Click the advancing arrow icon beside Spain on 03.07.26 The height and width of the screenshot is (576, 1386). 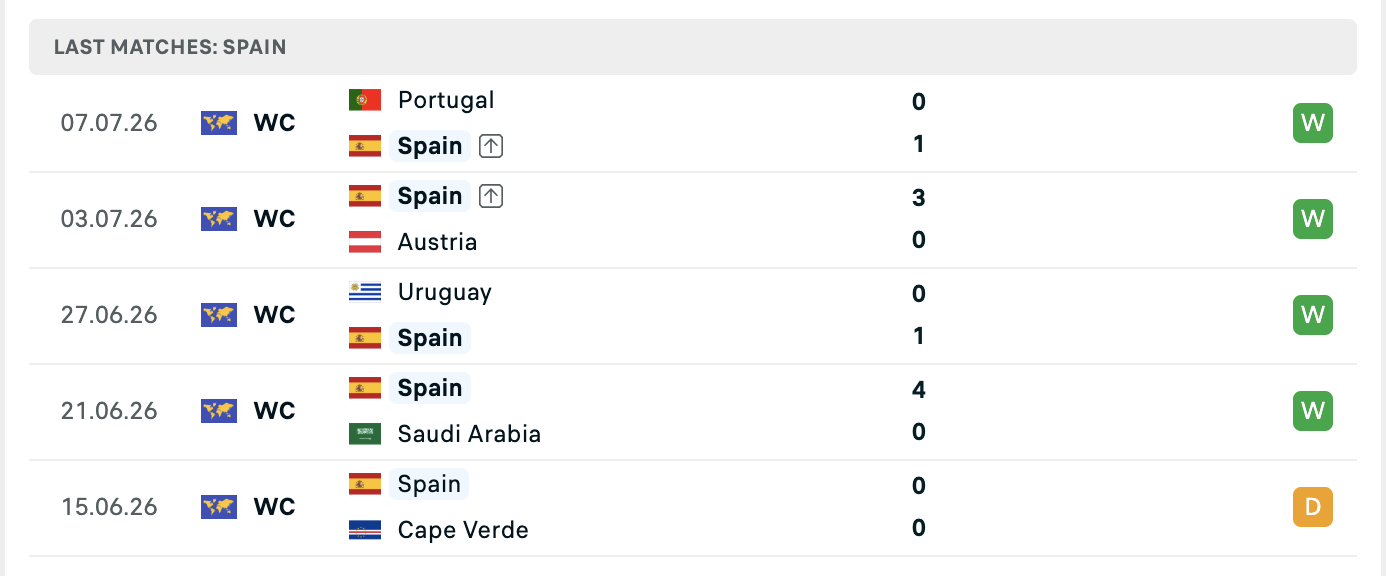coord(490,196)
